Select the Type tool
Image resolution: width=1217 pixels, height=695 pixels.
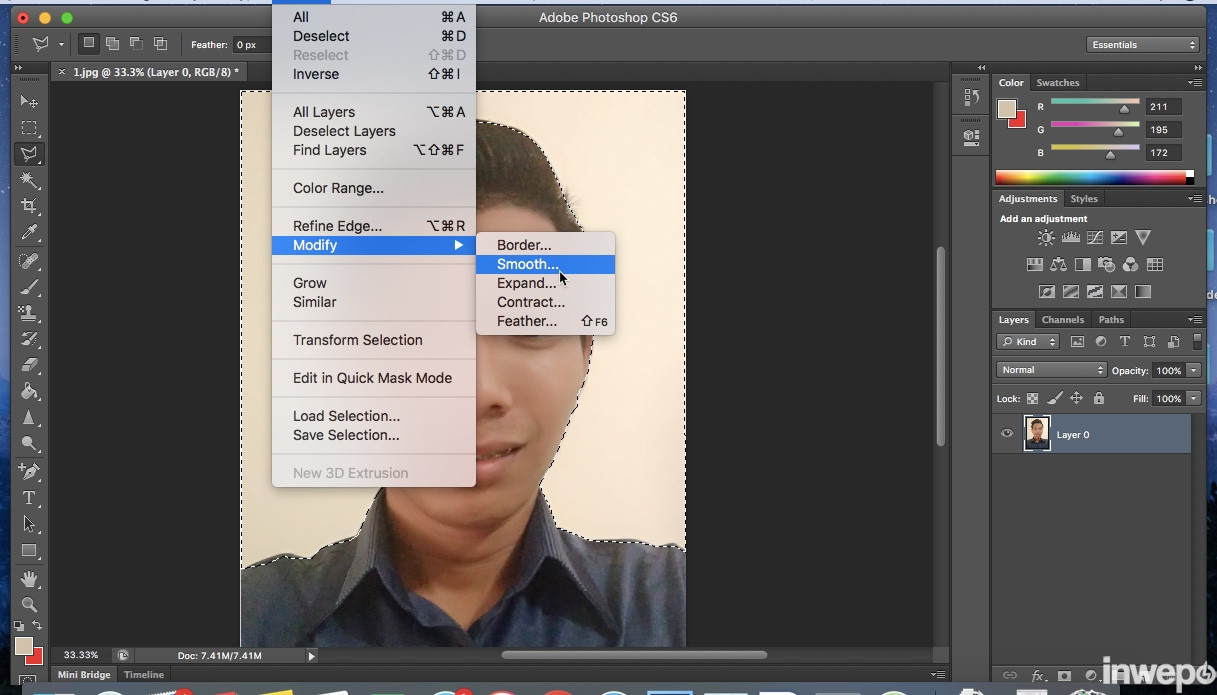[x=29, y=498]
